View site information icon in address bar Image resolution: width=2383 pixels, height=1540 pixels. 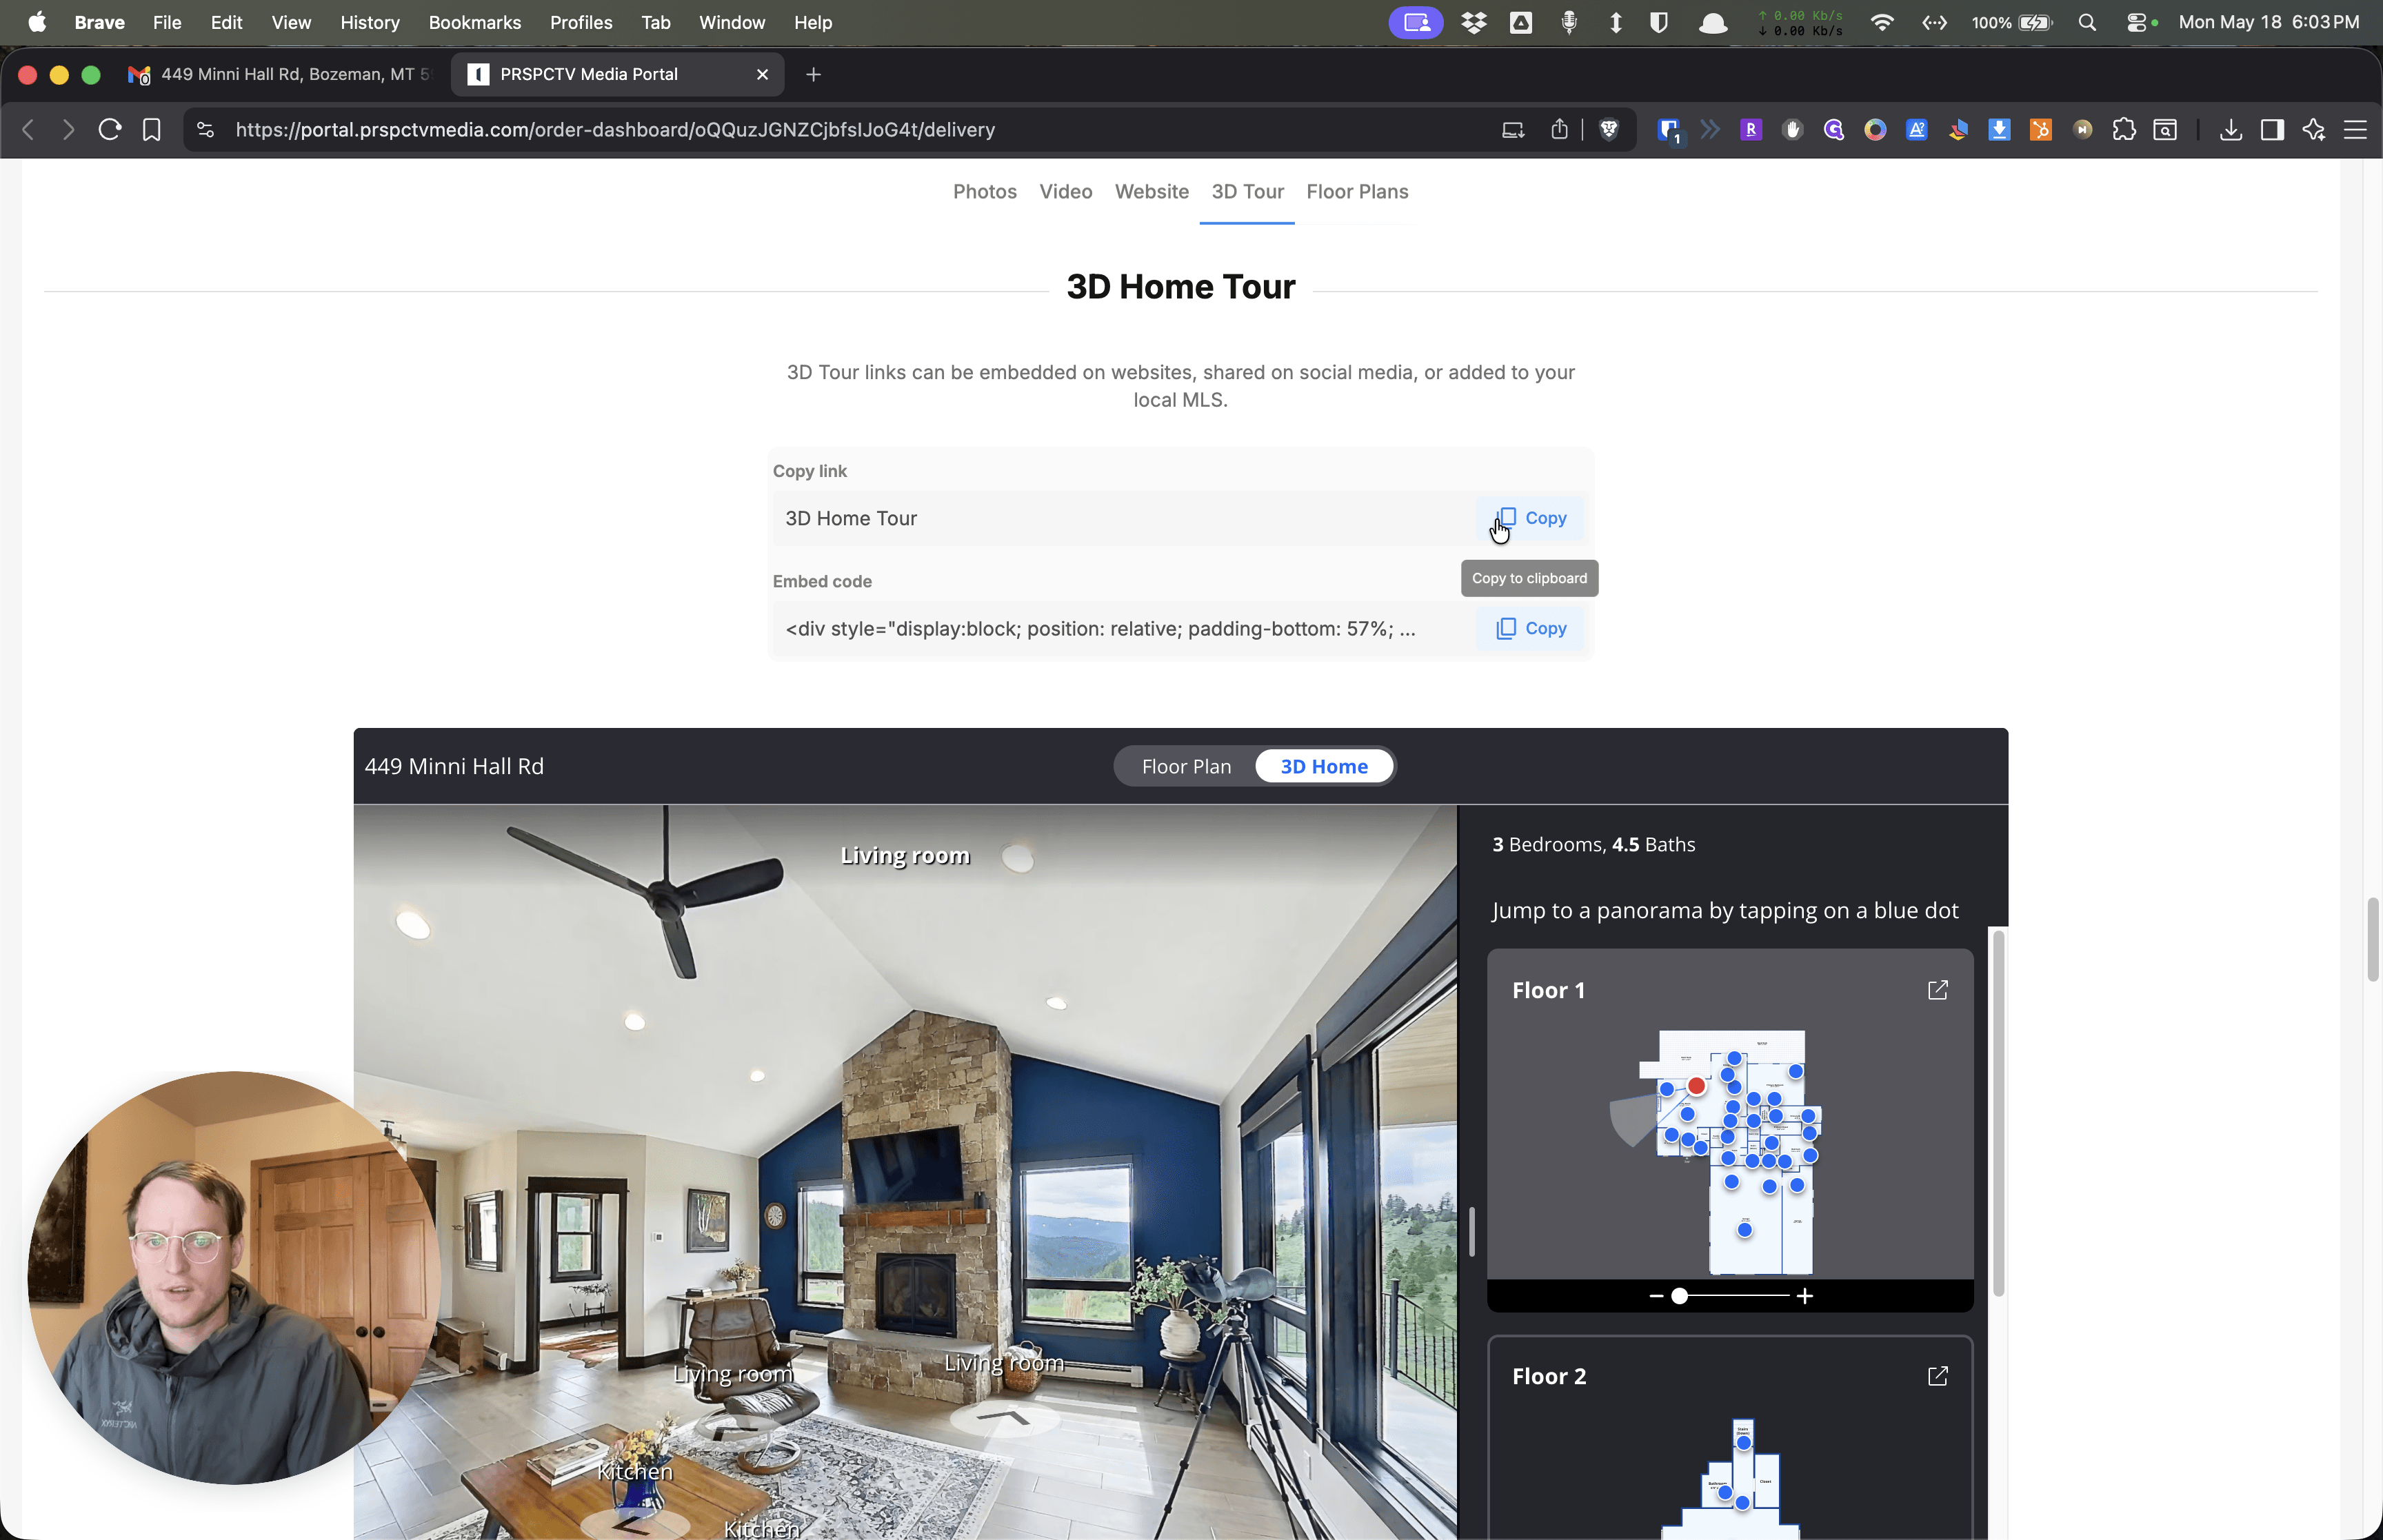coord(205,129)
